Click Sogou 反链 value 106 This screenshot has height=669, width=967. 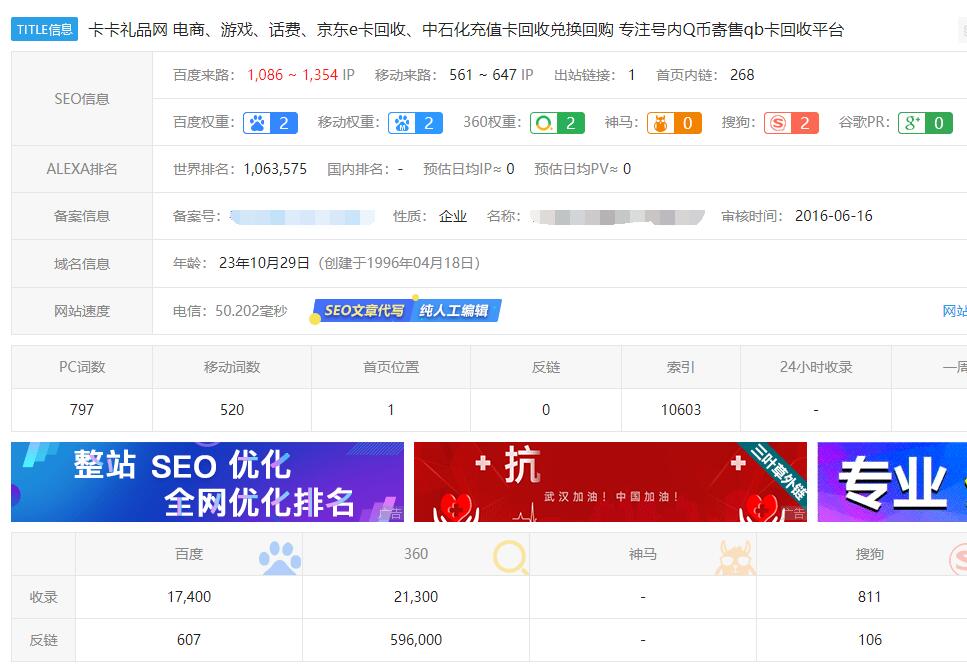(870, 640)
